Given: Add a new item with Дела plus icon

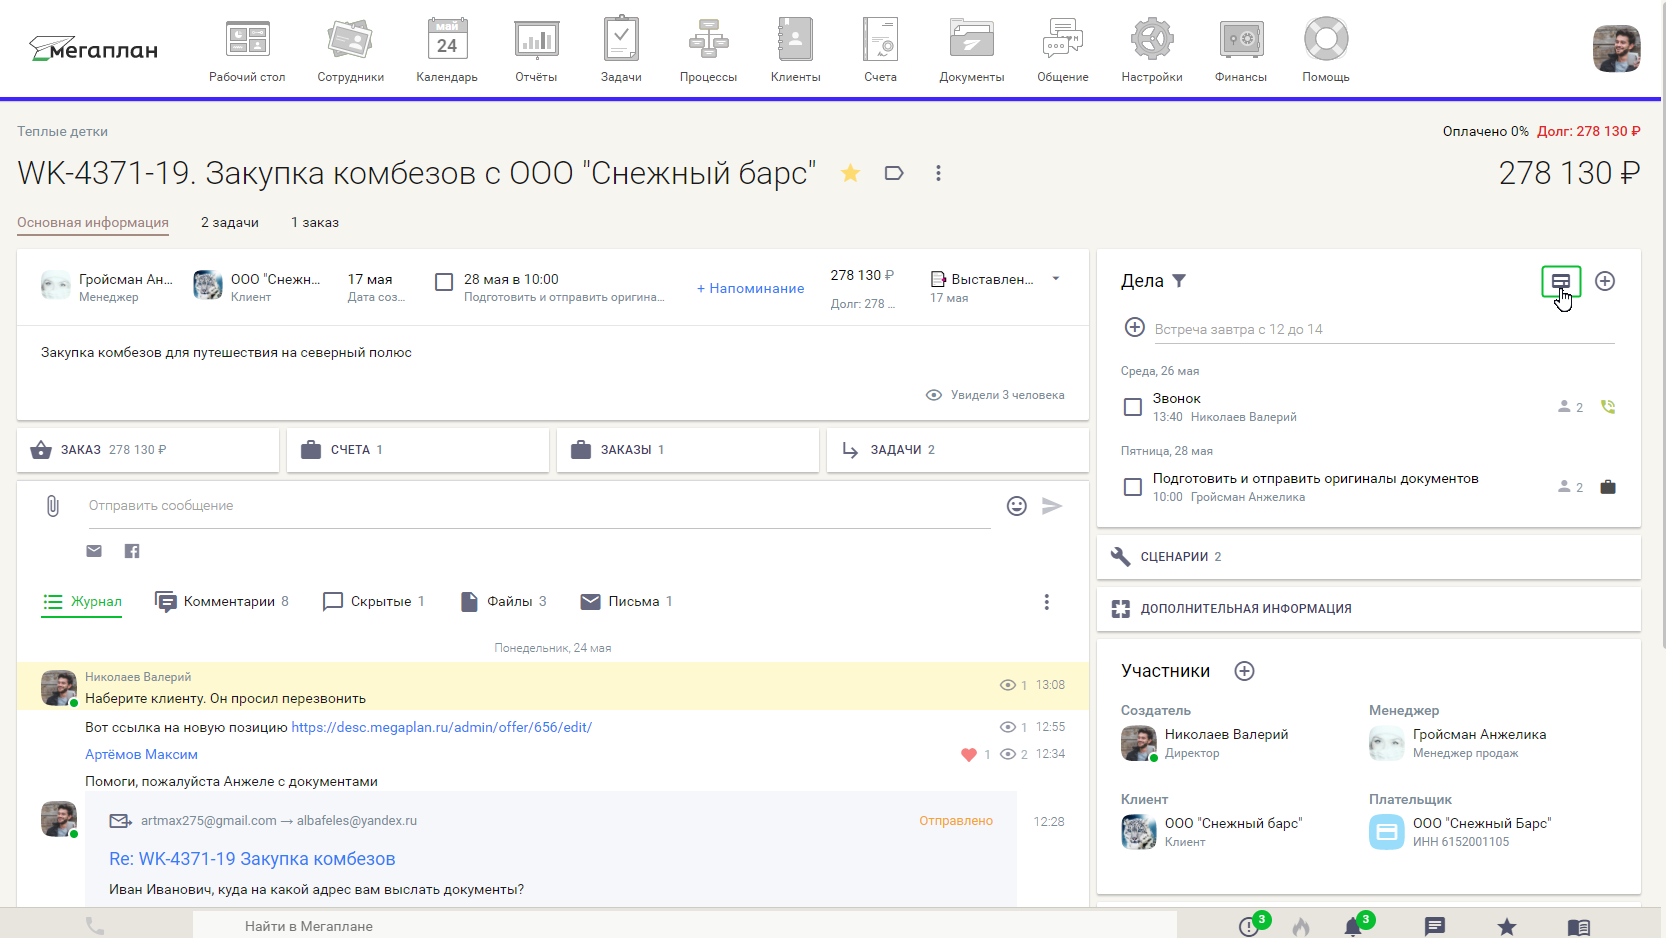Looking at the screenshot, I should 1605,281.
